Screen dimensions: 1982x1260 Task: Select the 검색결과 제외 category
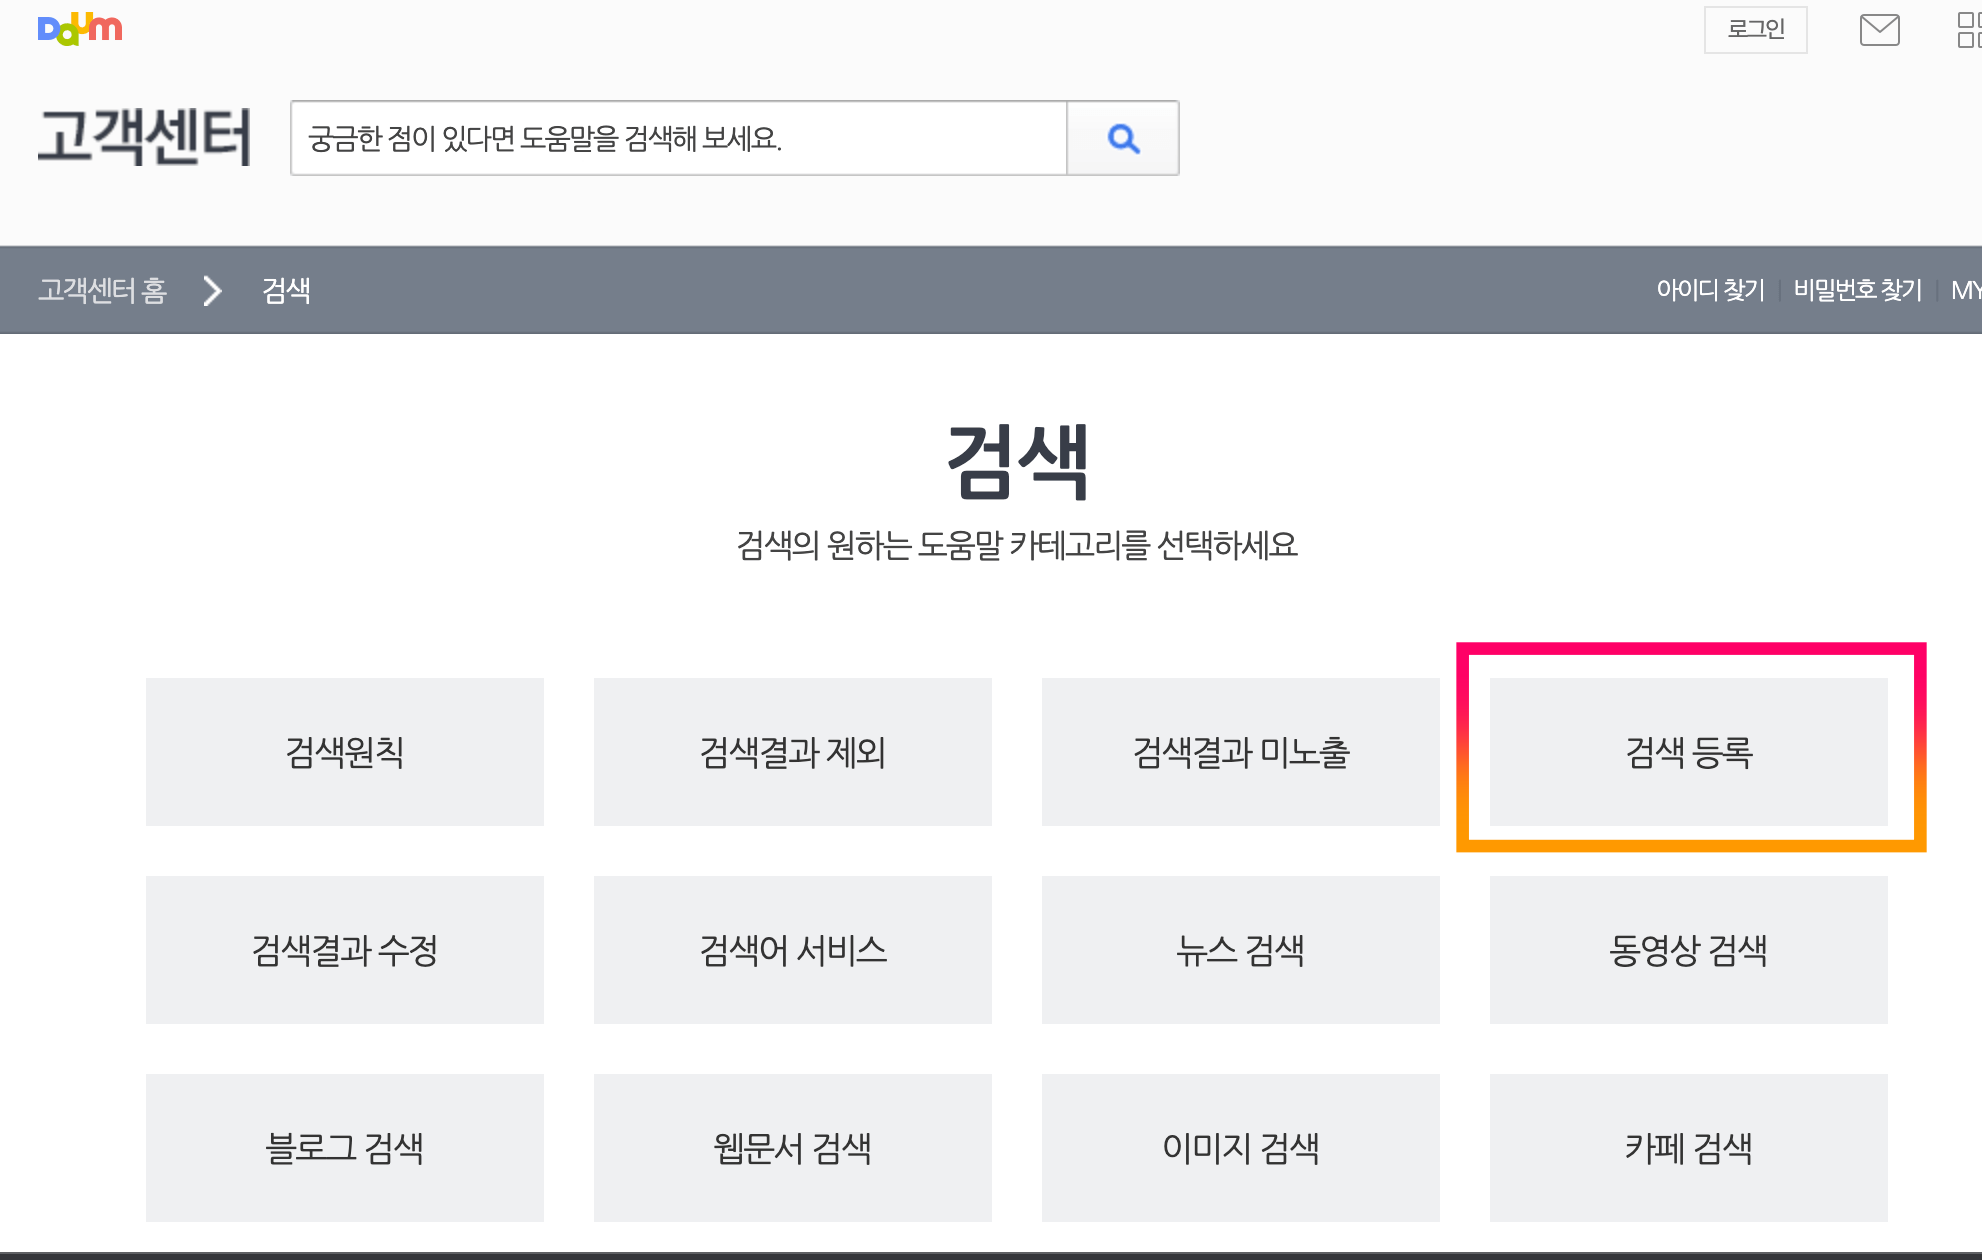point(793,752)
